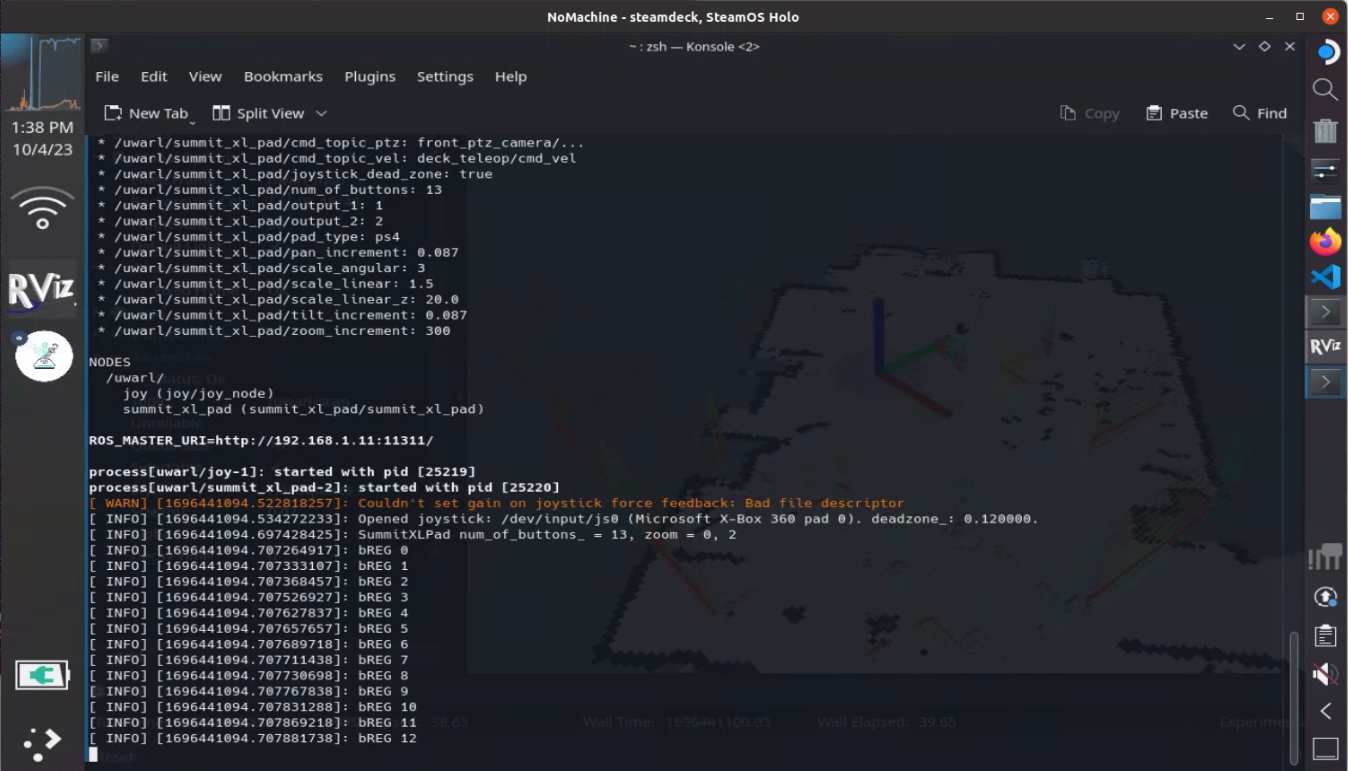Select the orange WARN joystick feedback line

[x=497, y=503]
